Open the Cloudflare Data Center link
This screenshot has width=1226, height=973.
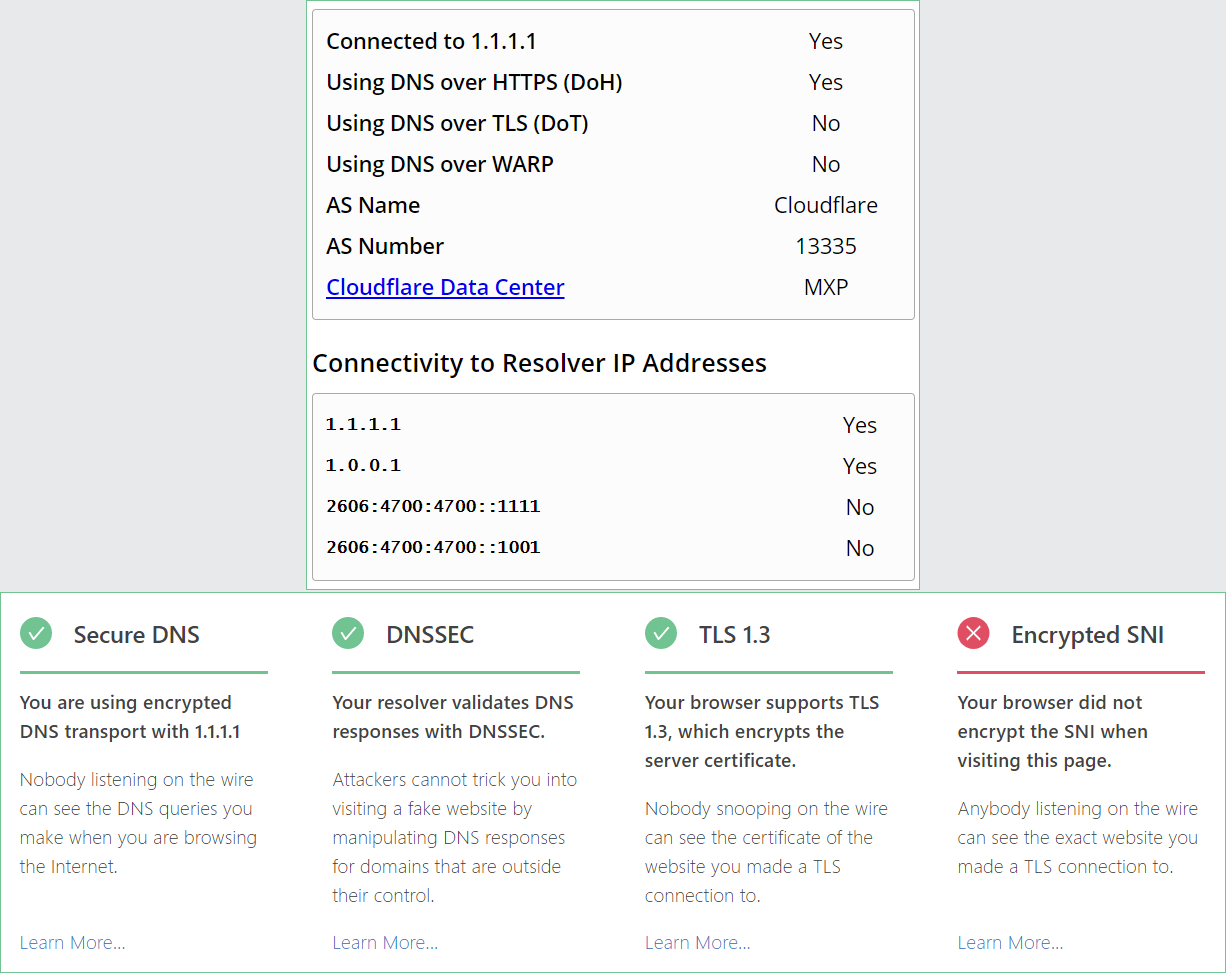[445, 288]
